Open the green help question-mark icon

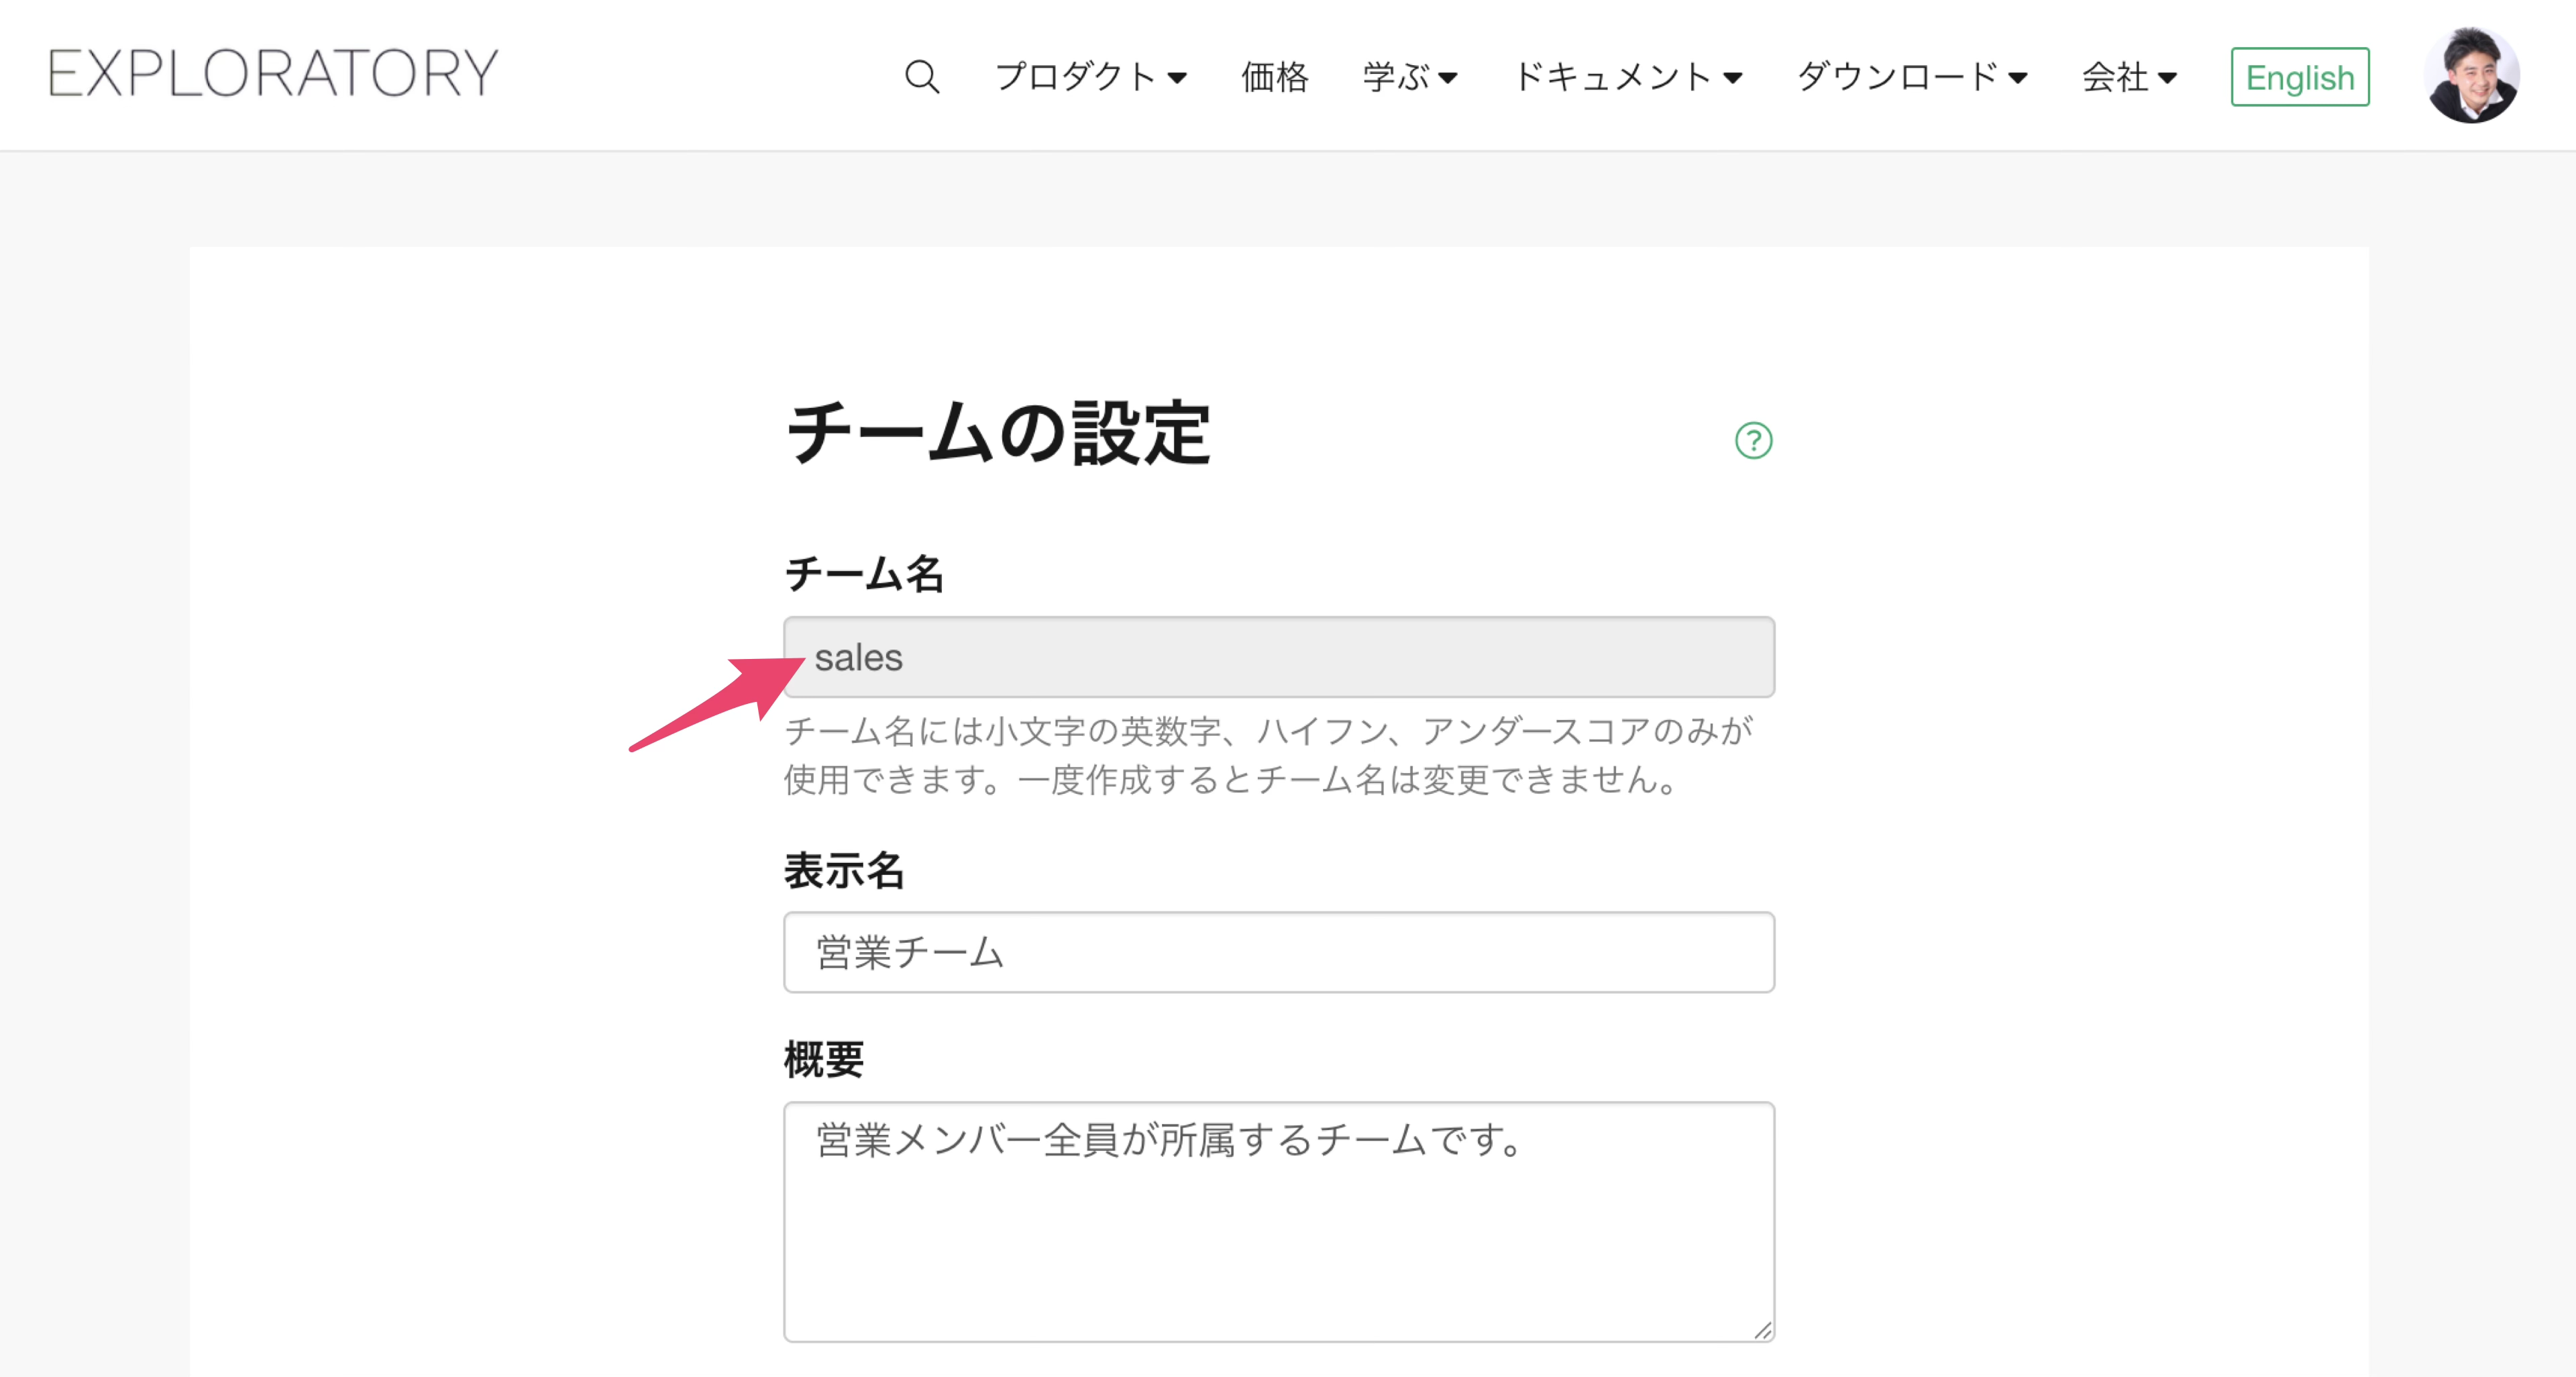pos(1753,440)
